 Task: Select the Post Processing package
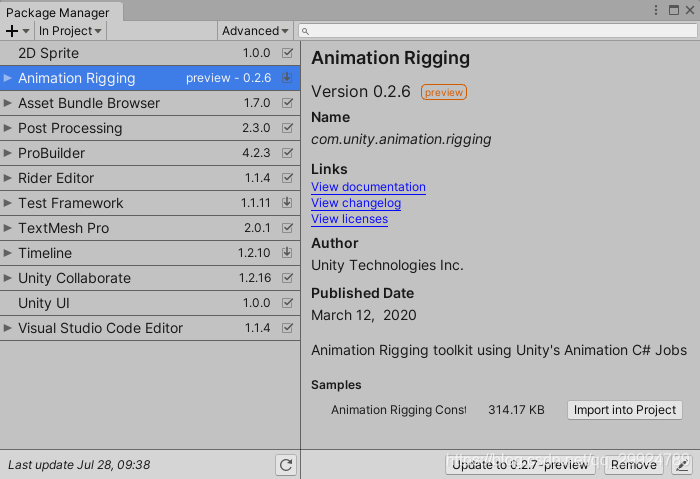pos(150,128)
